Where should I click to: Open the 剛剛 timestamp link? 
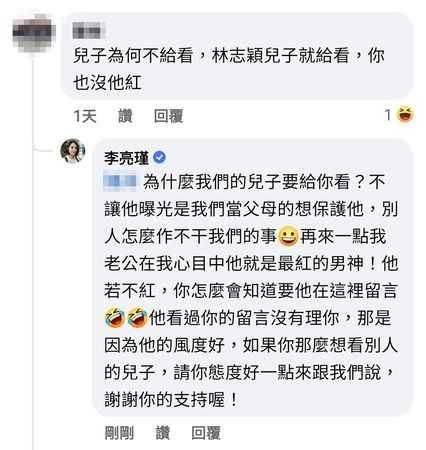119,433
